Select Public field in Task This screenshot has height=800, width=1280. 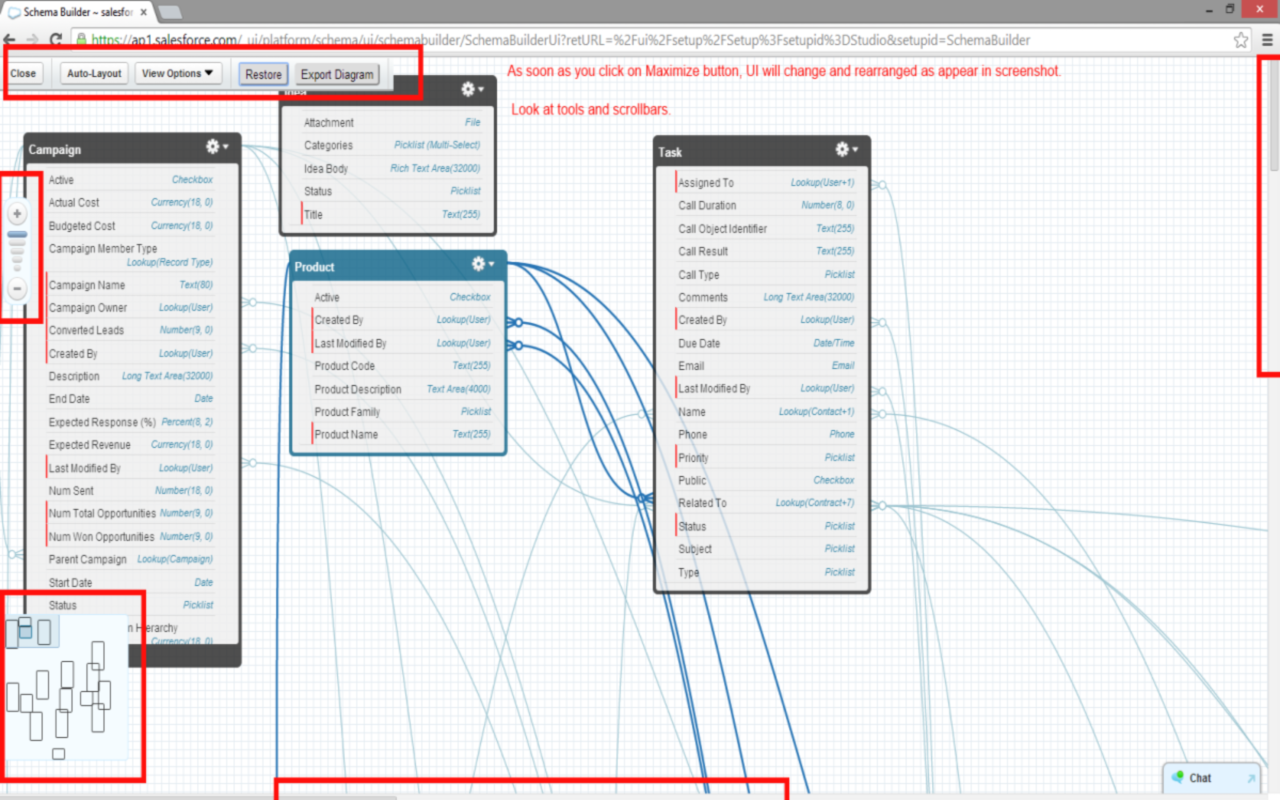pos(766,480)
